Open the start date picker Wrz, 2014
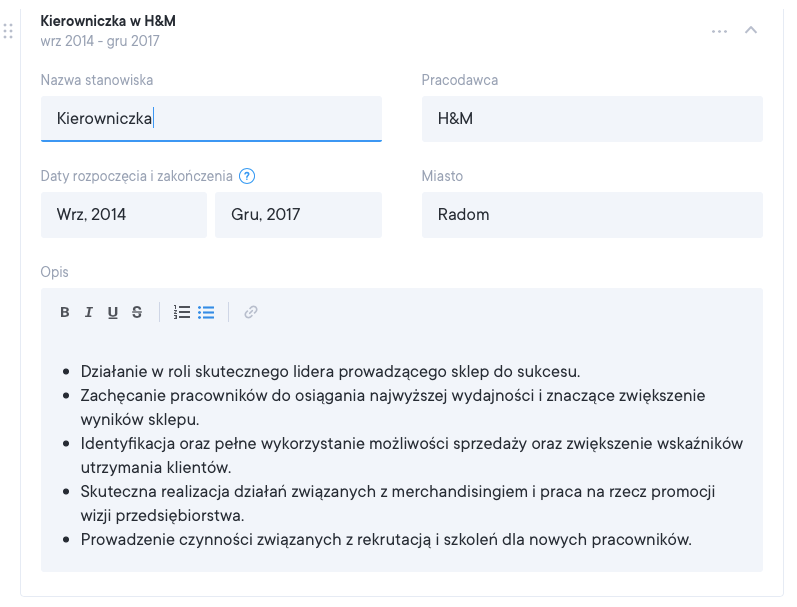 pyautogui.click(x=124, y=215)
